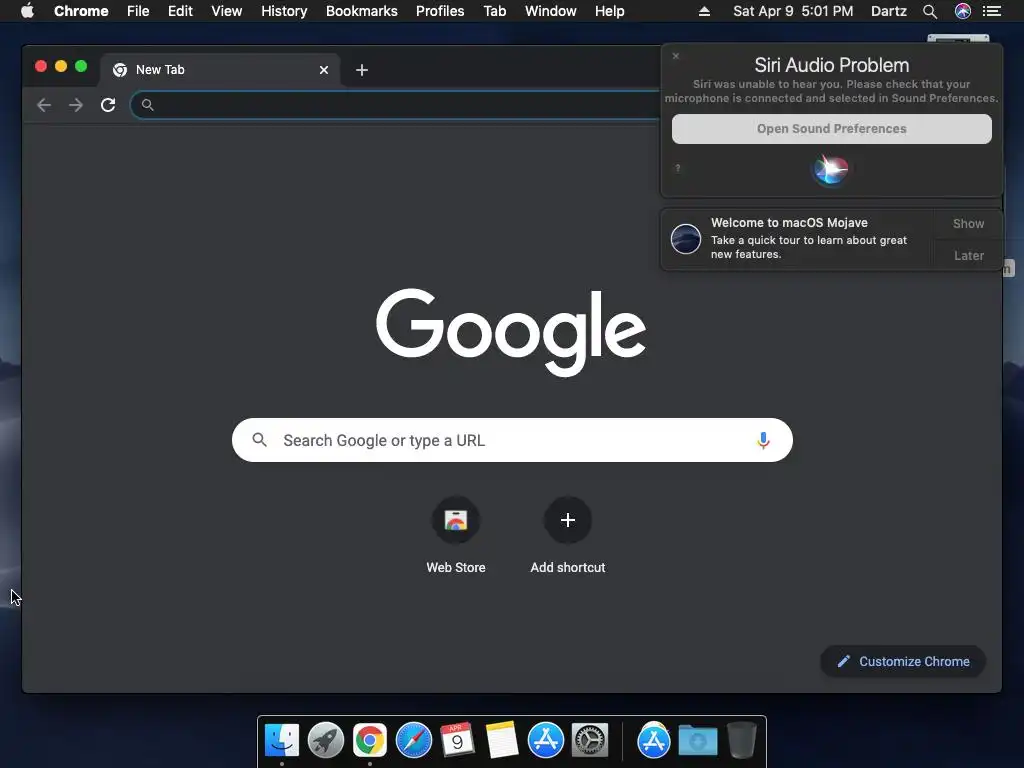Image resolution: width=1024 pixels, height=768 pixels.
Task: Open the Help menu
Action: point(609,11)
